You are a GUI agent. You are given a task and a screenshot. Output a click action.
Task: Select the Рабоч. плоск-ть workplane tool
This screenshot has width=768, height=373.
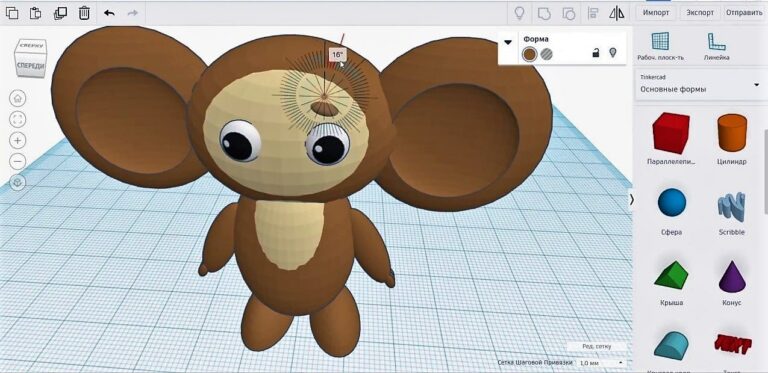[x=660, y=47]
